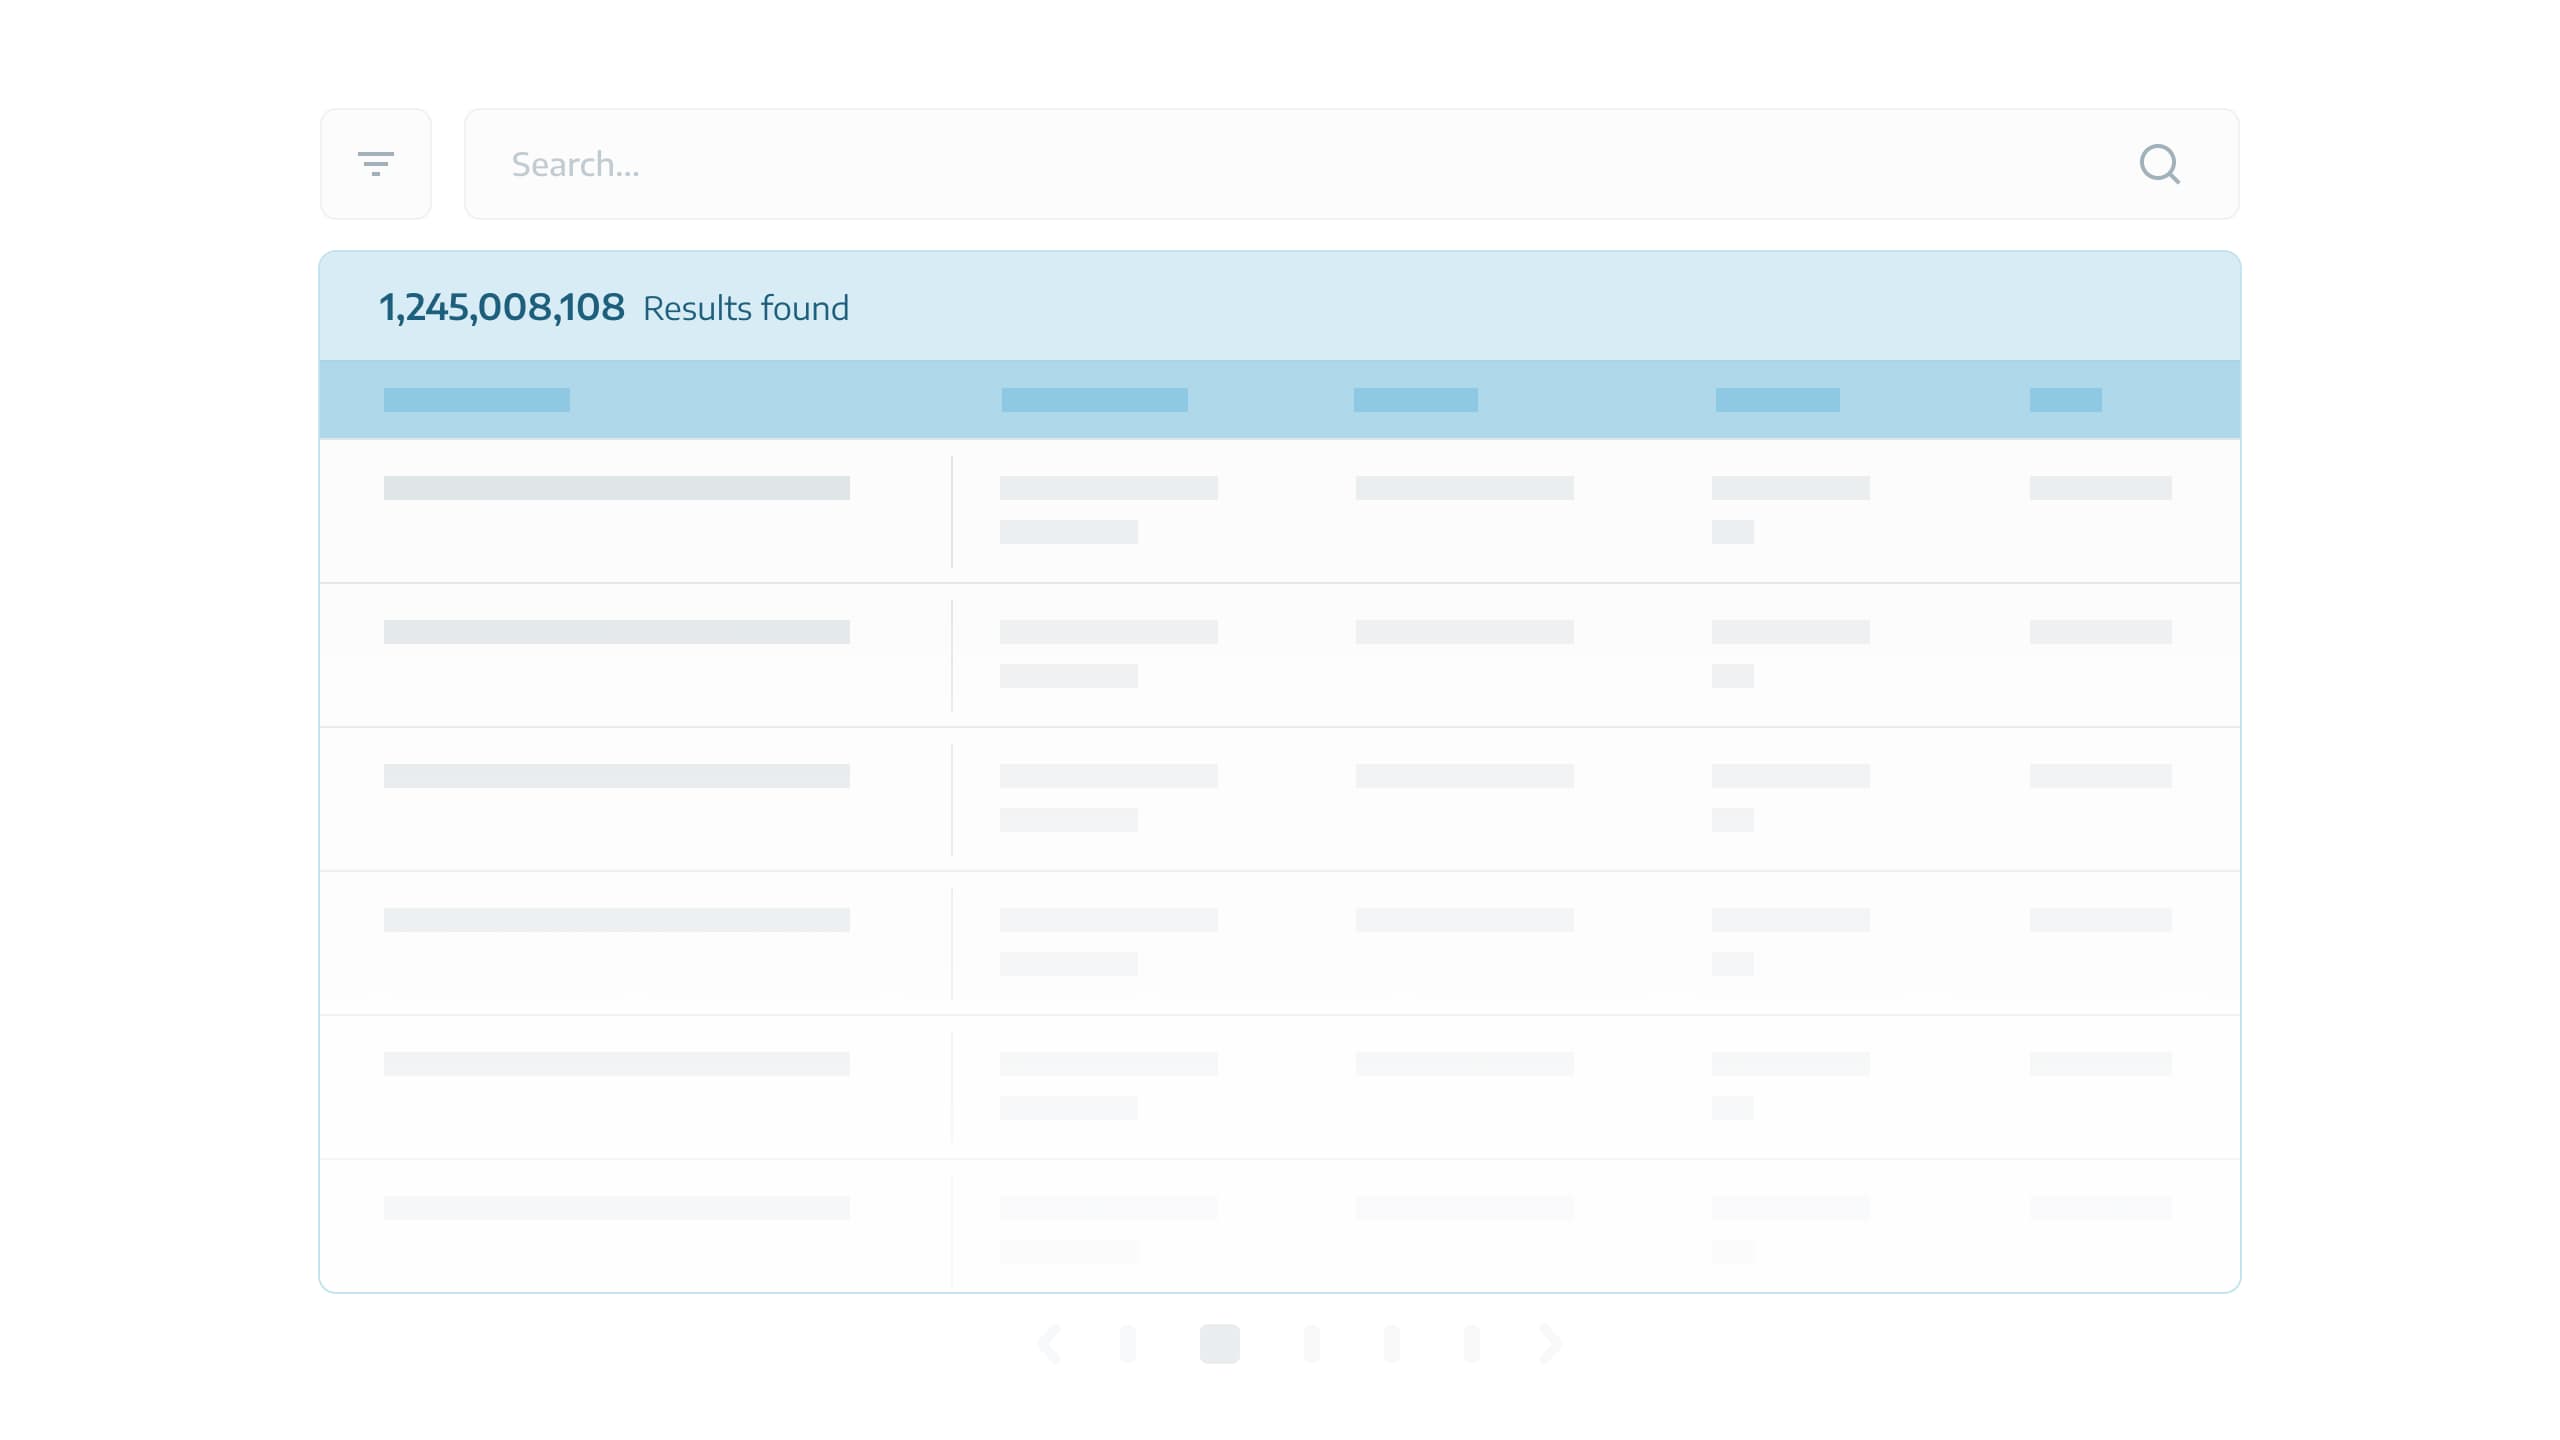Viewport: 2560px width, 1440px height.
Task: Open the fourth result row's title placeholder
Action: coord(617,920)
